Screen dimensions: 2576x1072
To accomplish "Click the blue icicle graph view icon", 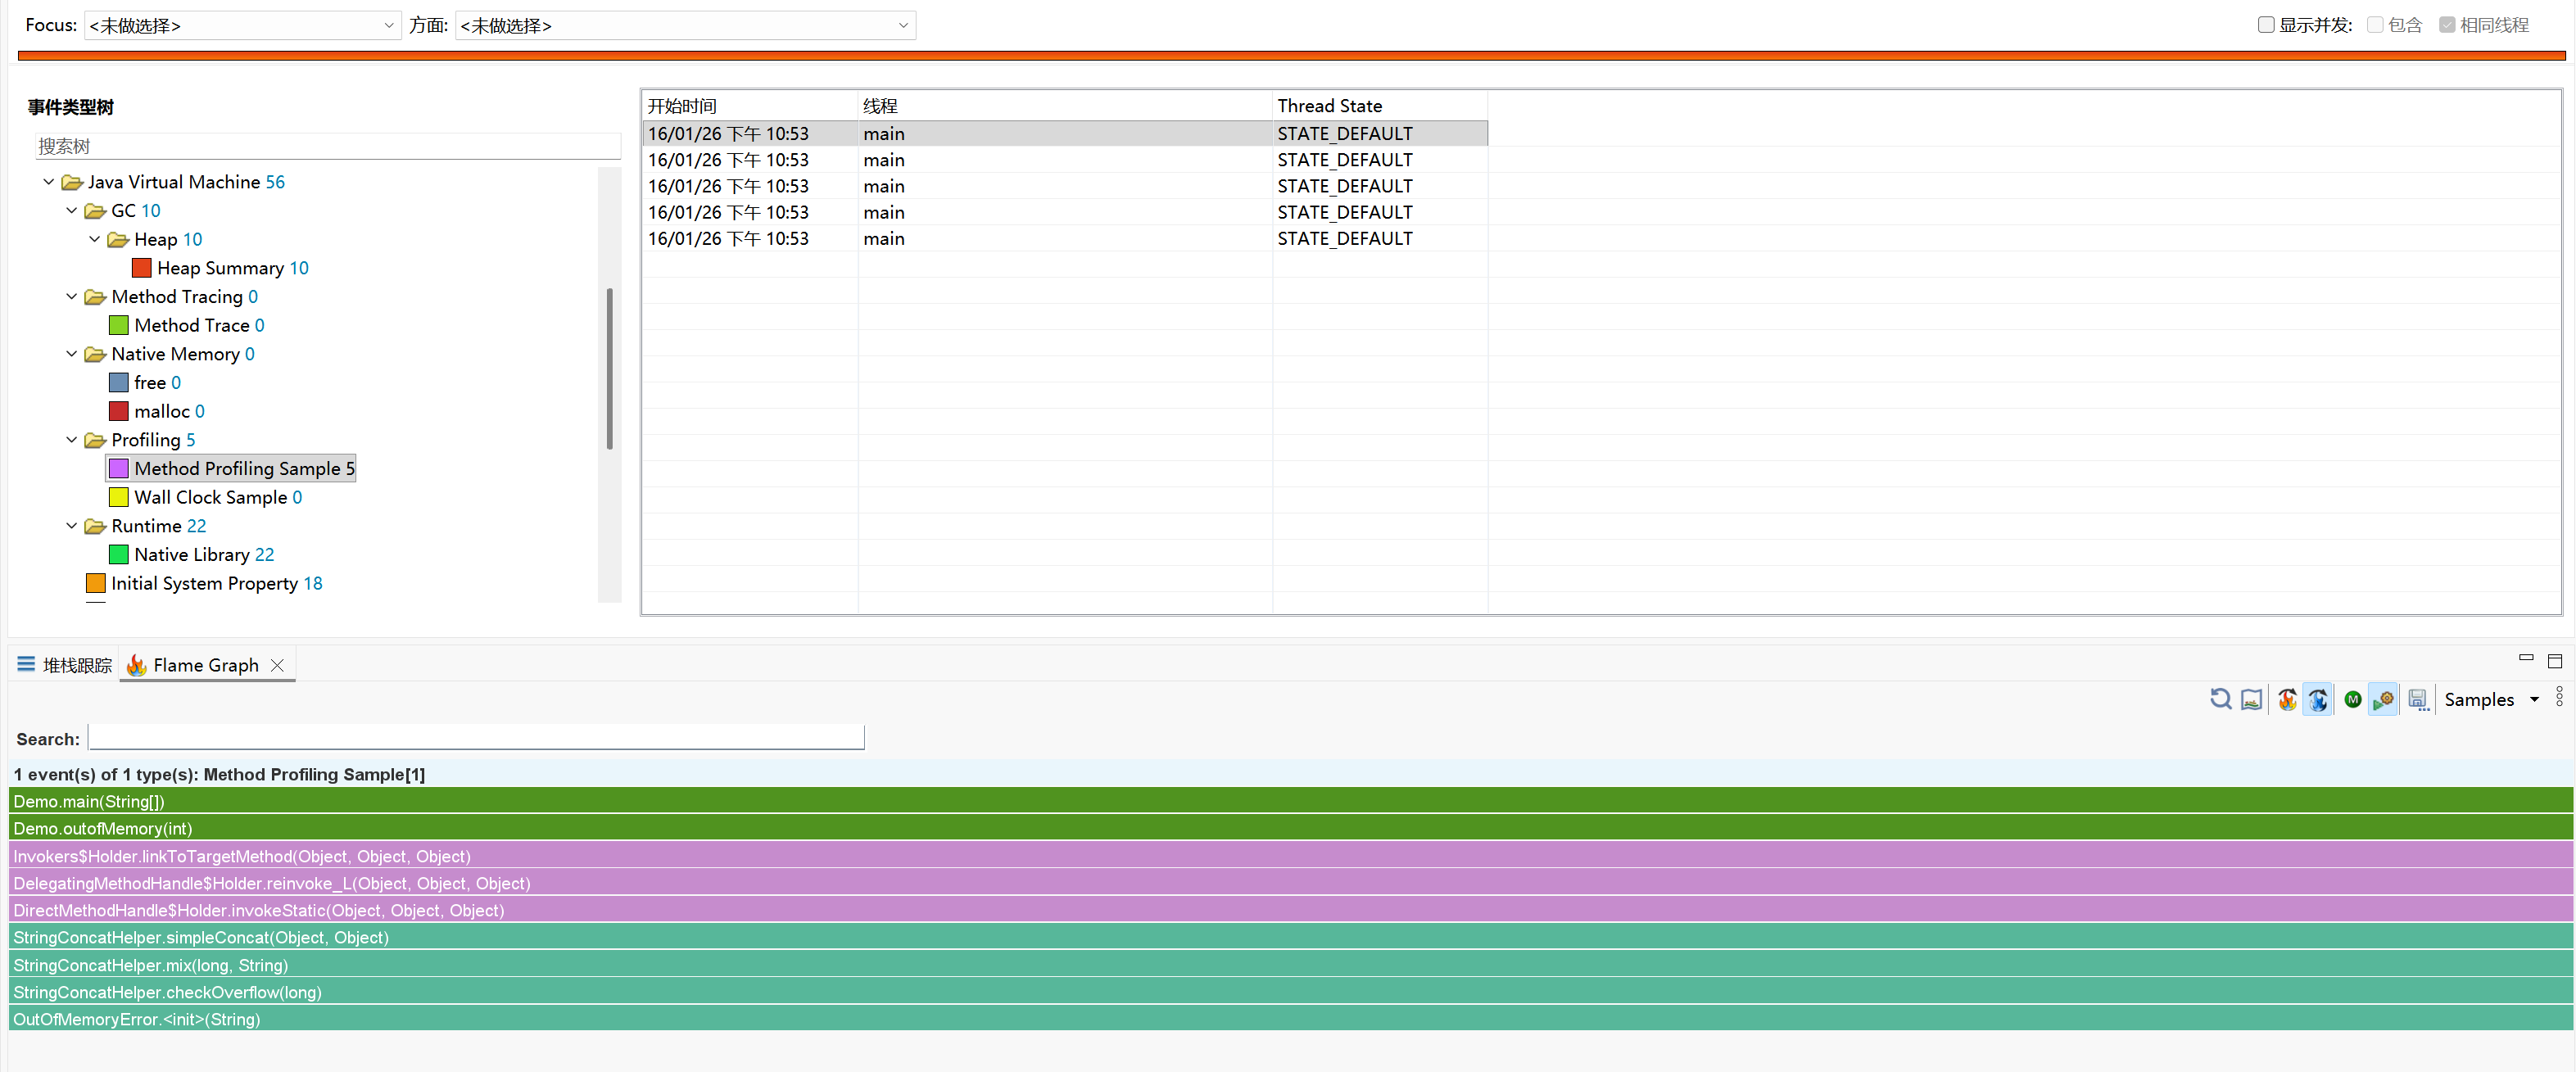I will coord(2318,699).
